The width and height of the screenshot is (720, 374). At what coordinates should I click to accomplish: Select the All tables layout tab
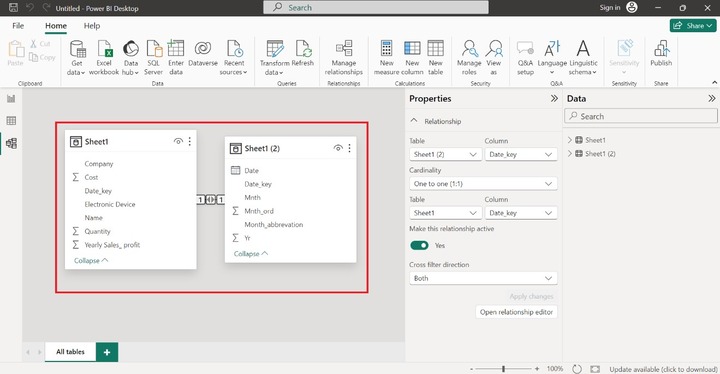coord(70,352)
